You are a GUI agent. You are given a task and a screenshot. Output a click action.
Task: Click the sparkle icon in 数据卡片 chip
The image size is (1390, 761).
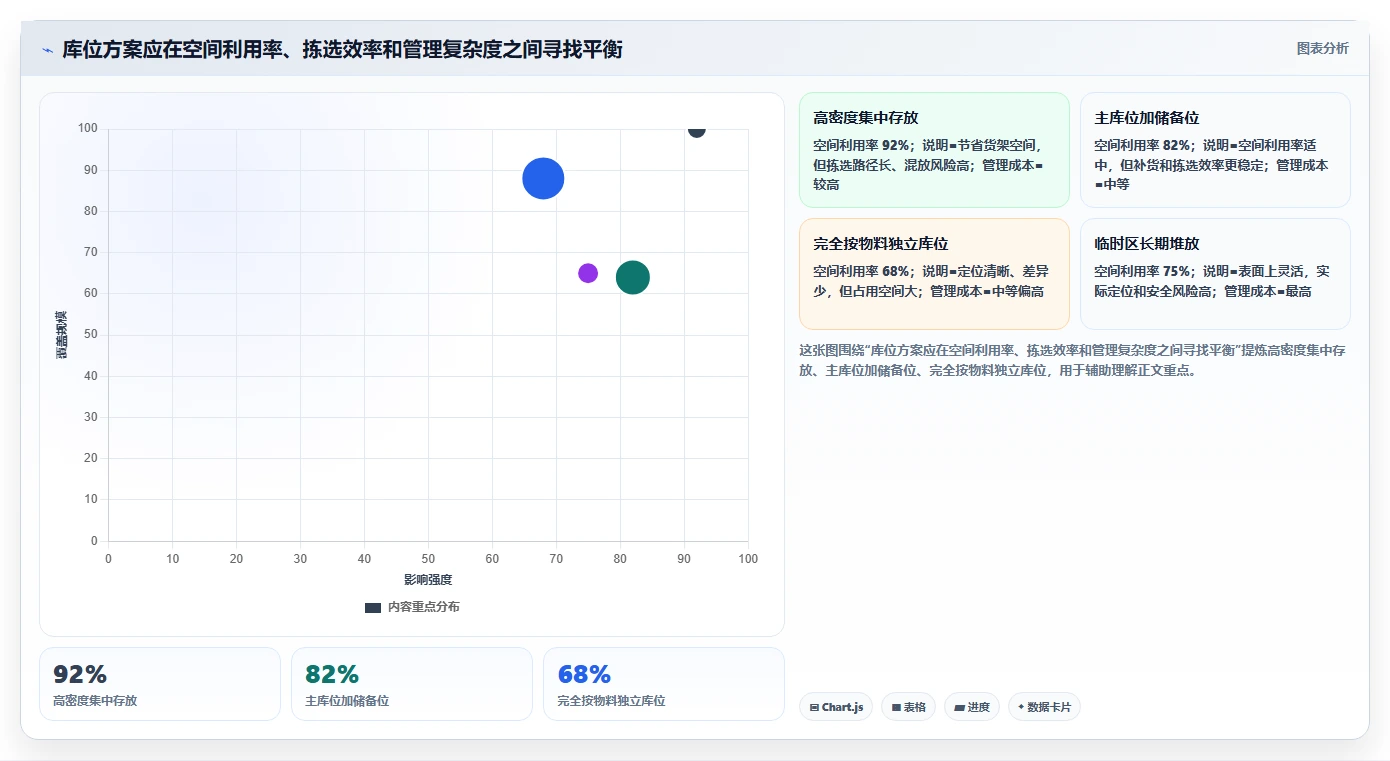tap(1021, 707)
